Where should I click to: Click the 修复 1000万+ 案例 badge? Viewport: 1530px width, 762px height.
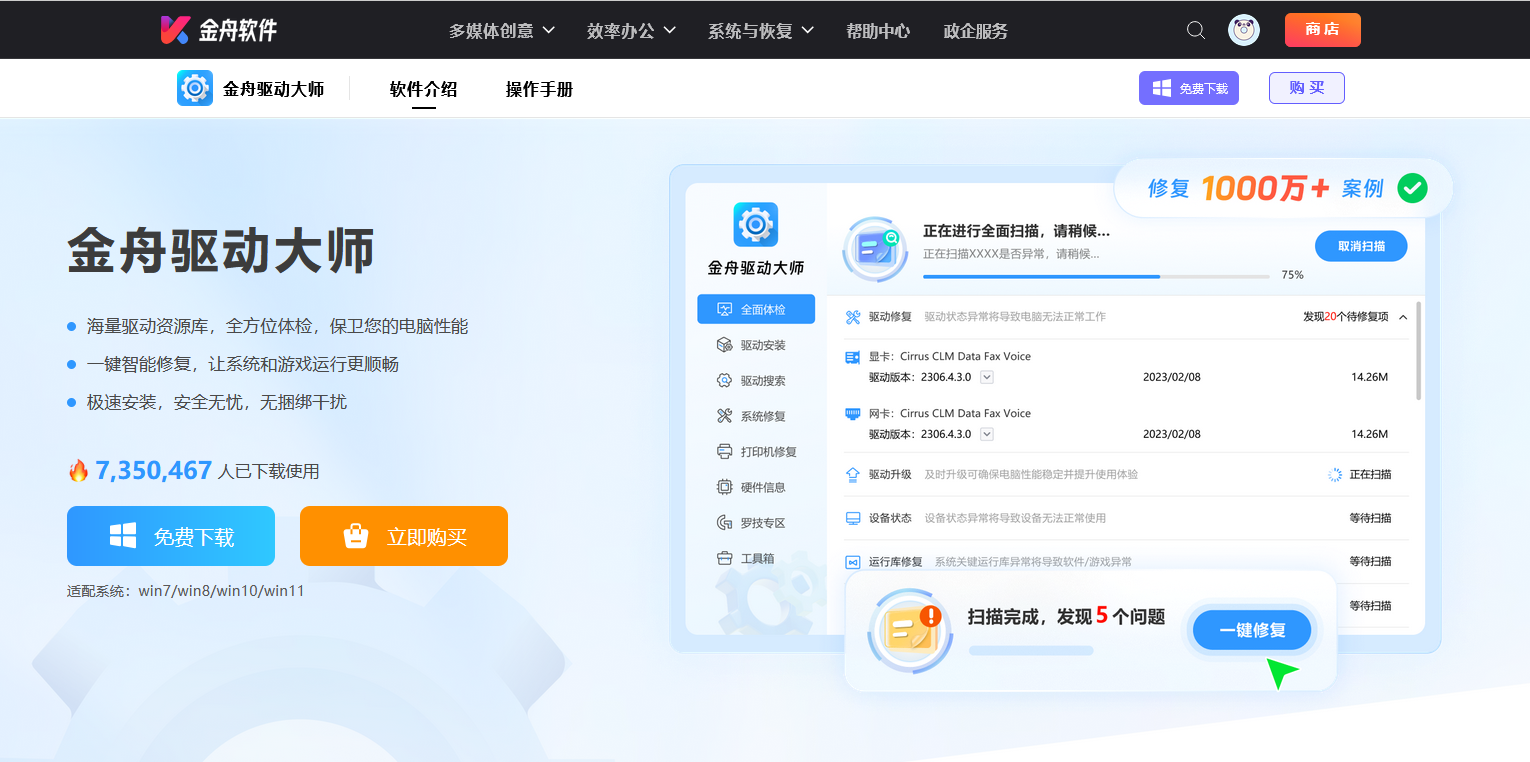(x=1283, y=188)
